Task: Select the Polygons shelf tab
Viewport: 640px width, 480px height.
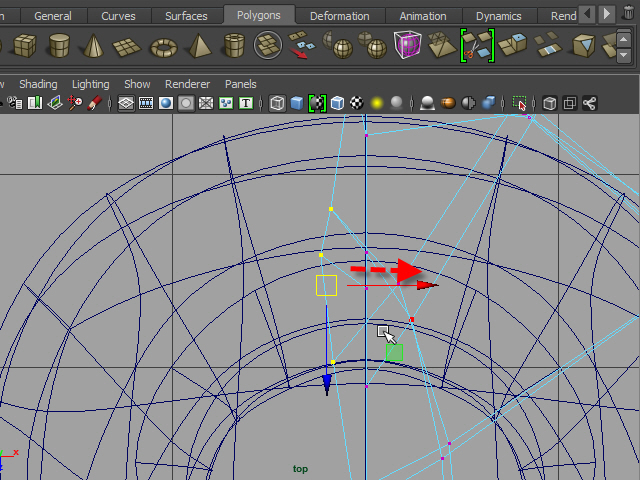Action: click(x=259, y=15)
